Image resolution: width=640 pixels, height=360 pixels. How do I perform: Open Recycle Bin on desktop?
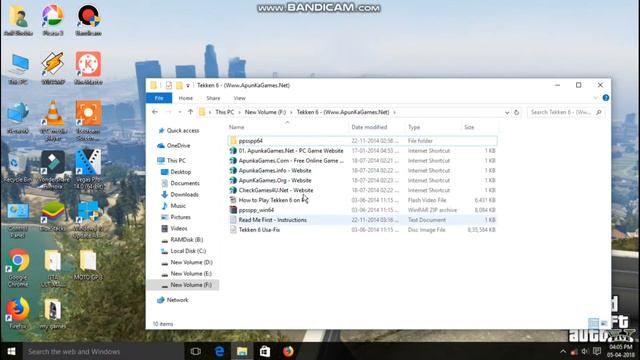point(18,167)
